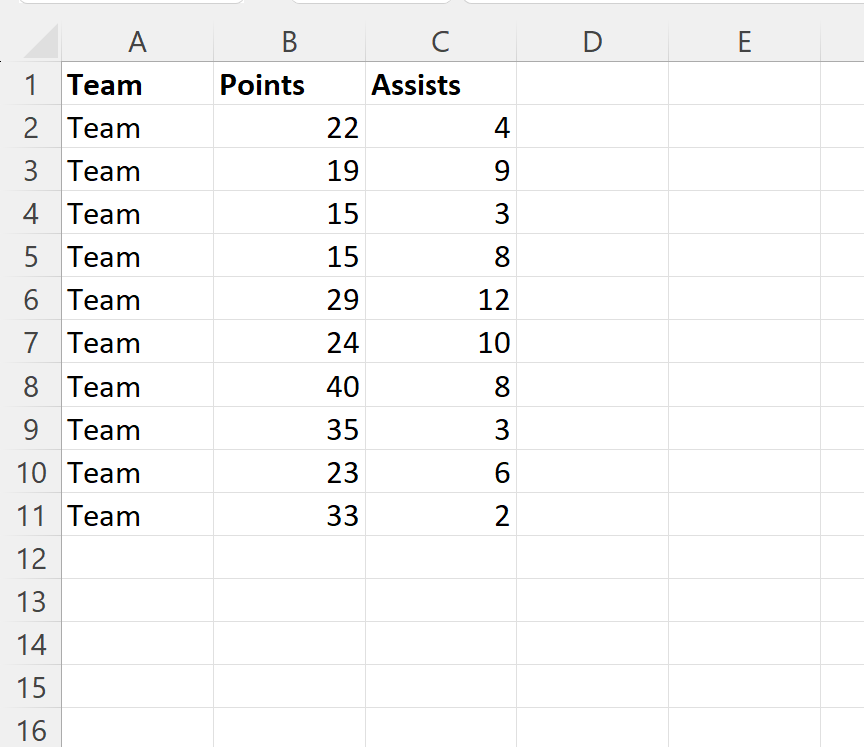Click the Points cell with value 33
The height and width of the screenshot is (747, 864).
coord(289,516)
